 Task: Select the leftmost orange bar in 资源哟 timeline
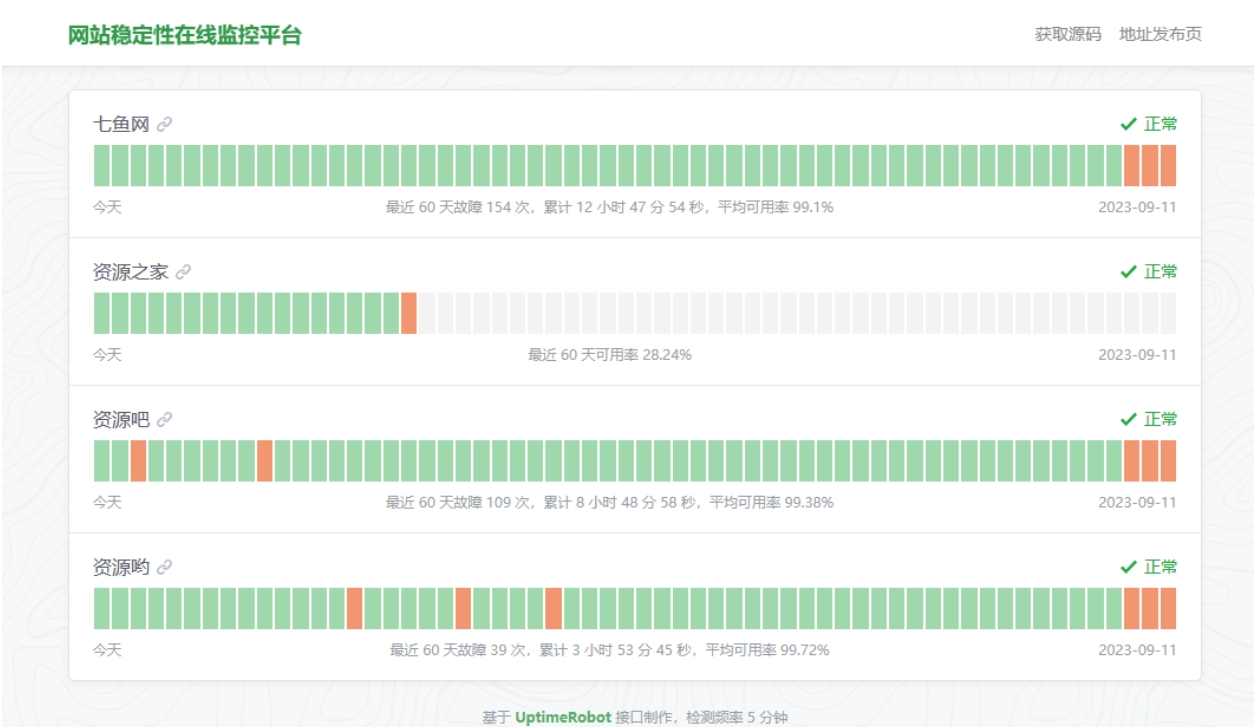coord(355,608)
